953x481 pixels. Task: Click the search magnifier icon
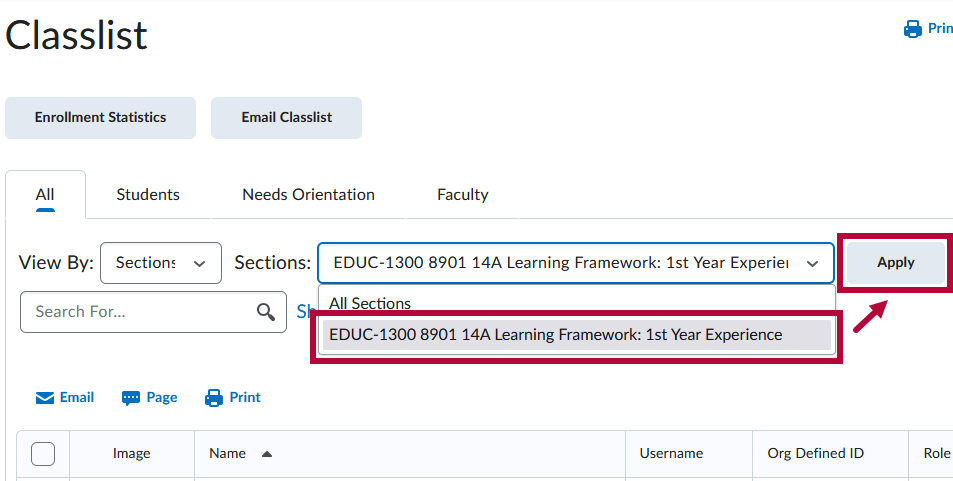(265, 312)
